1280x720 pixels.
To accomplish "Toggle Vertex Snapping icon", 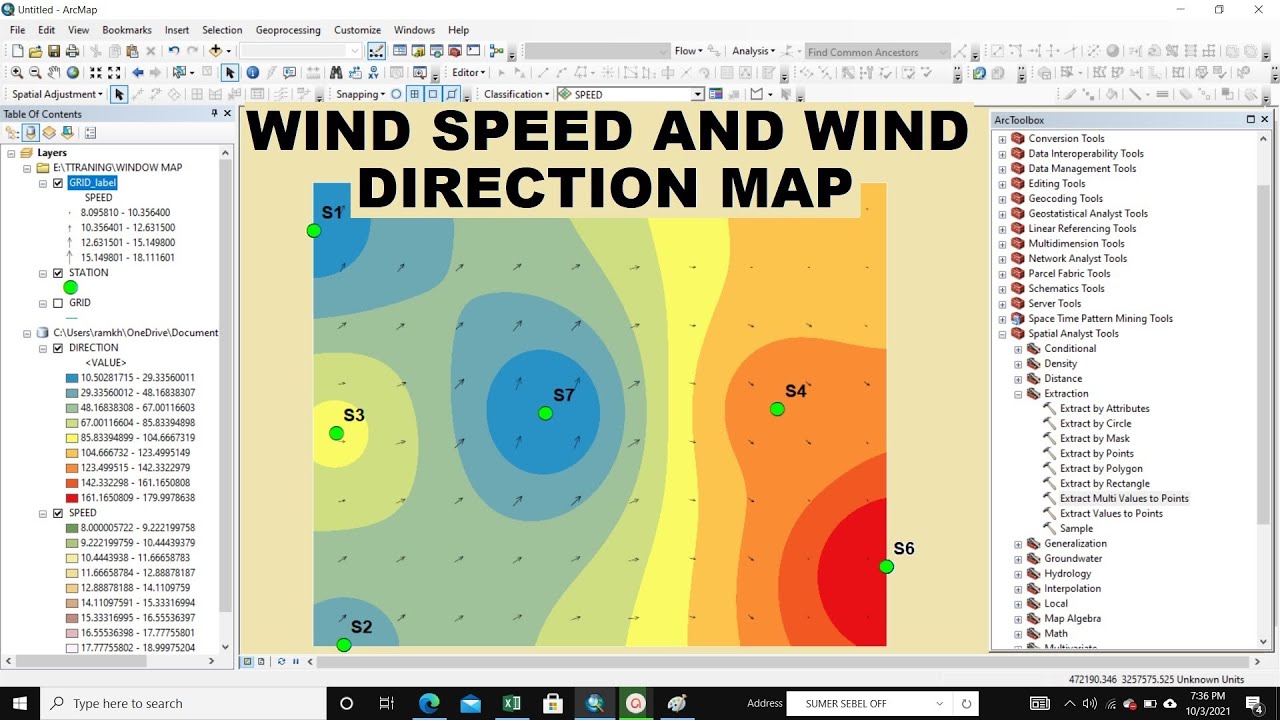I will coord(433,94).
